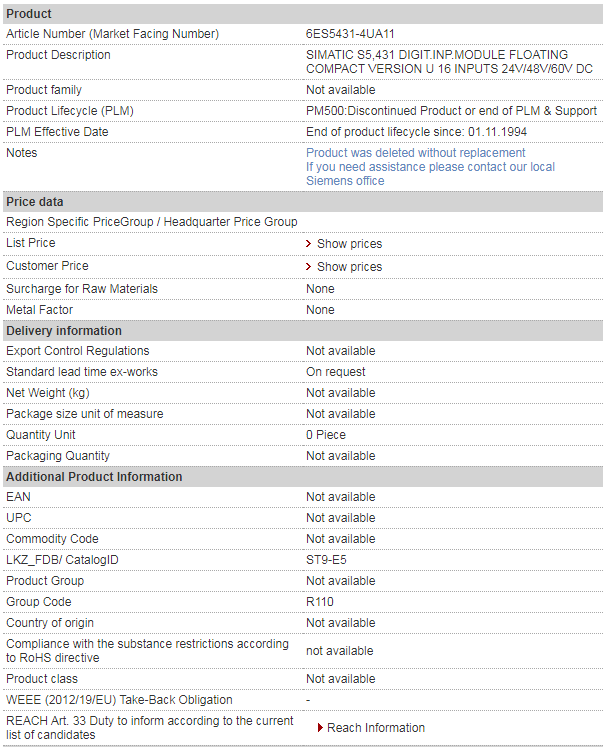Click the Price data section header
607x747 pixels.
(303, 202)
